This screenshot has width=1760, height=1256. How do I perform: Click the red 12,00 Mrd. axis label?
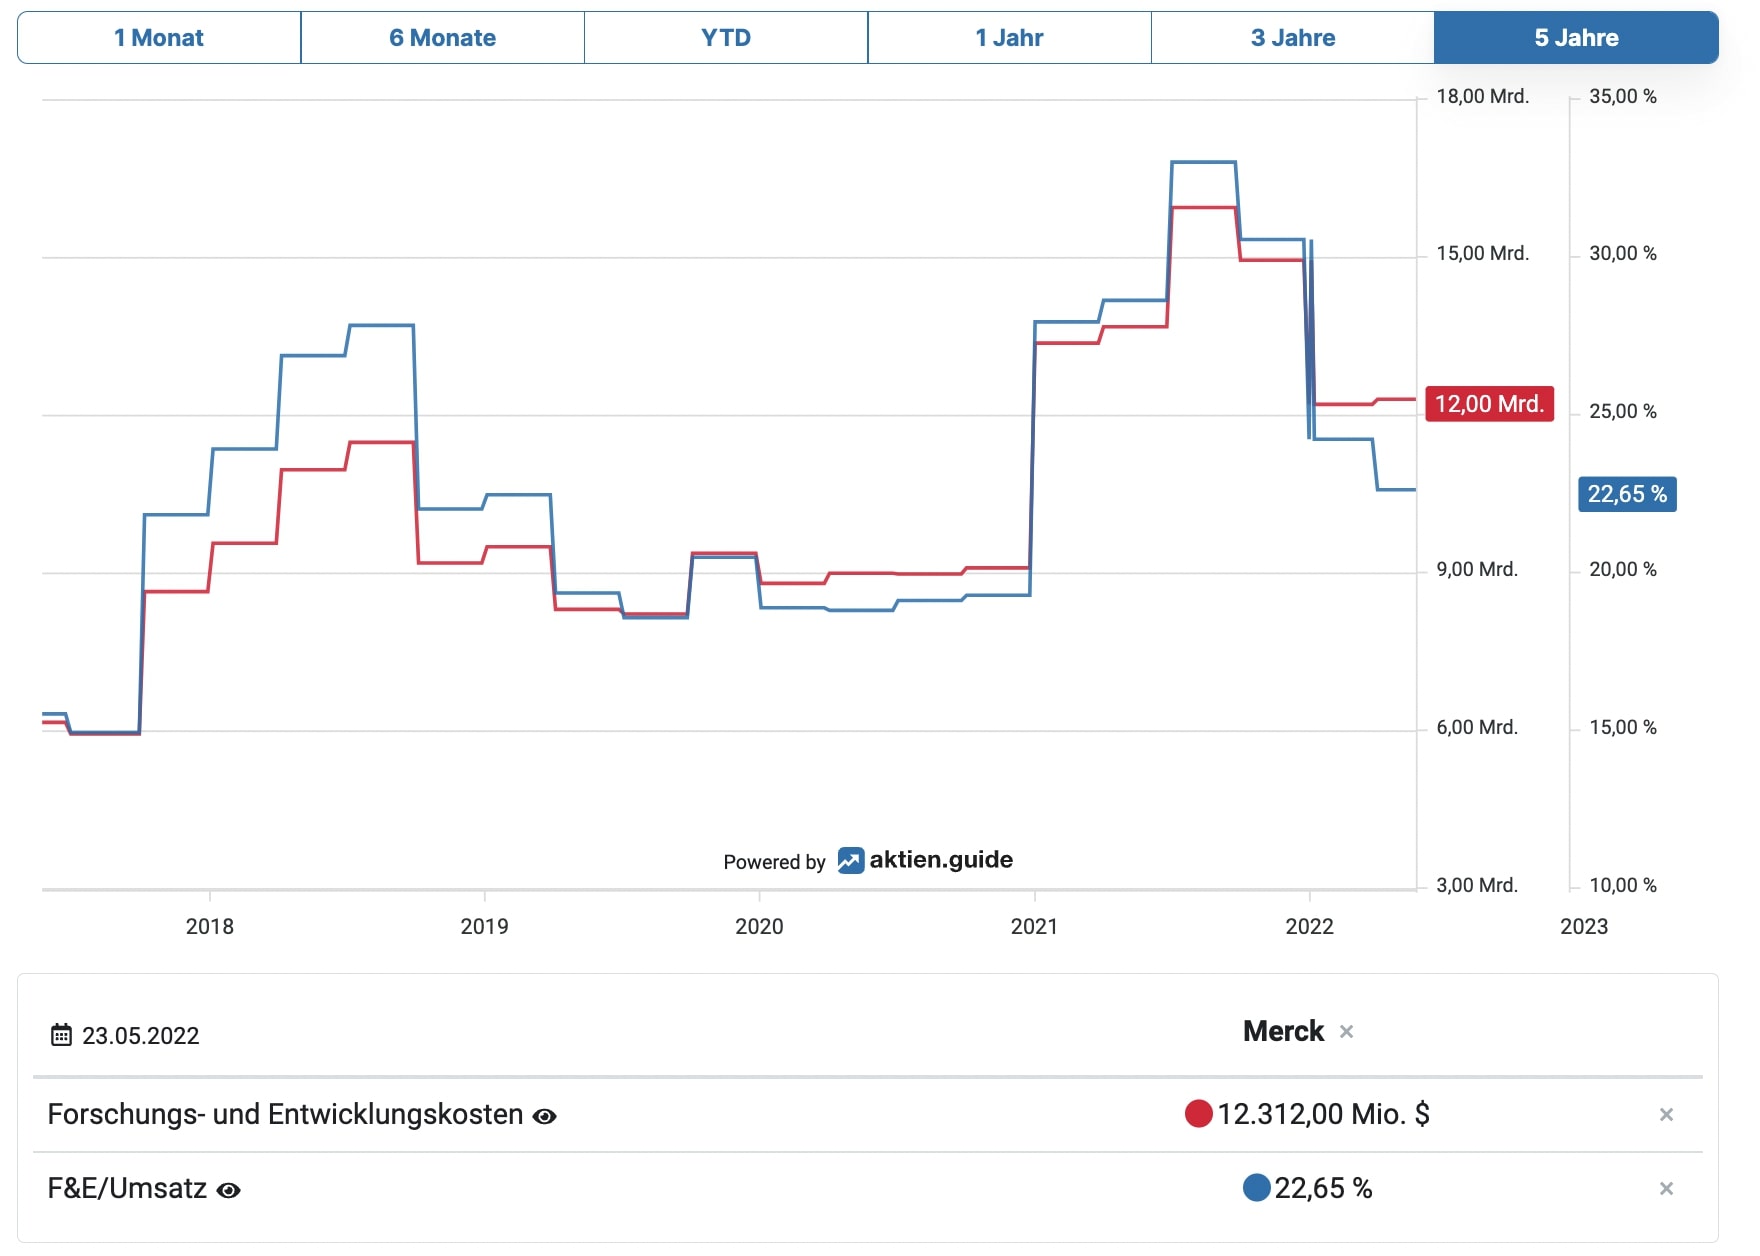[1489, 404]
